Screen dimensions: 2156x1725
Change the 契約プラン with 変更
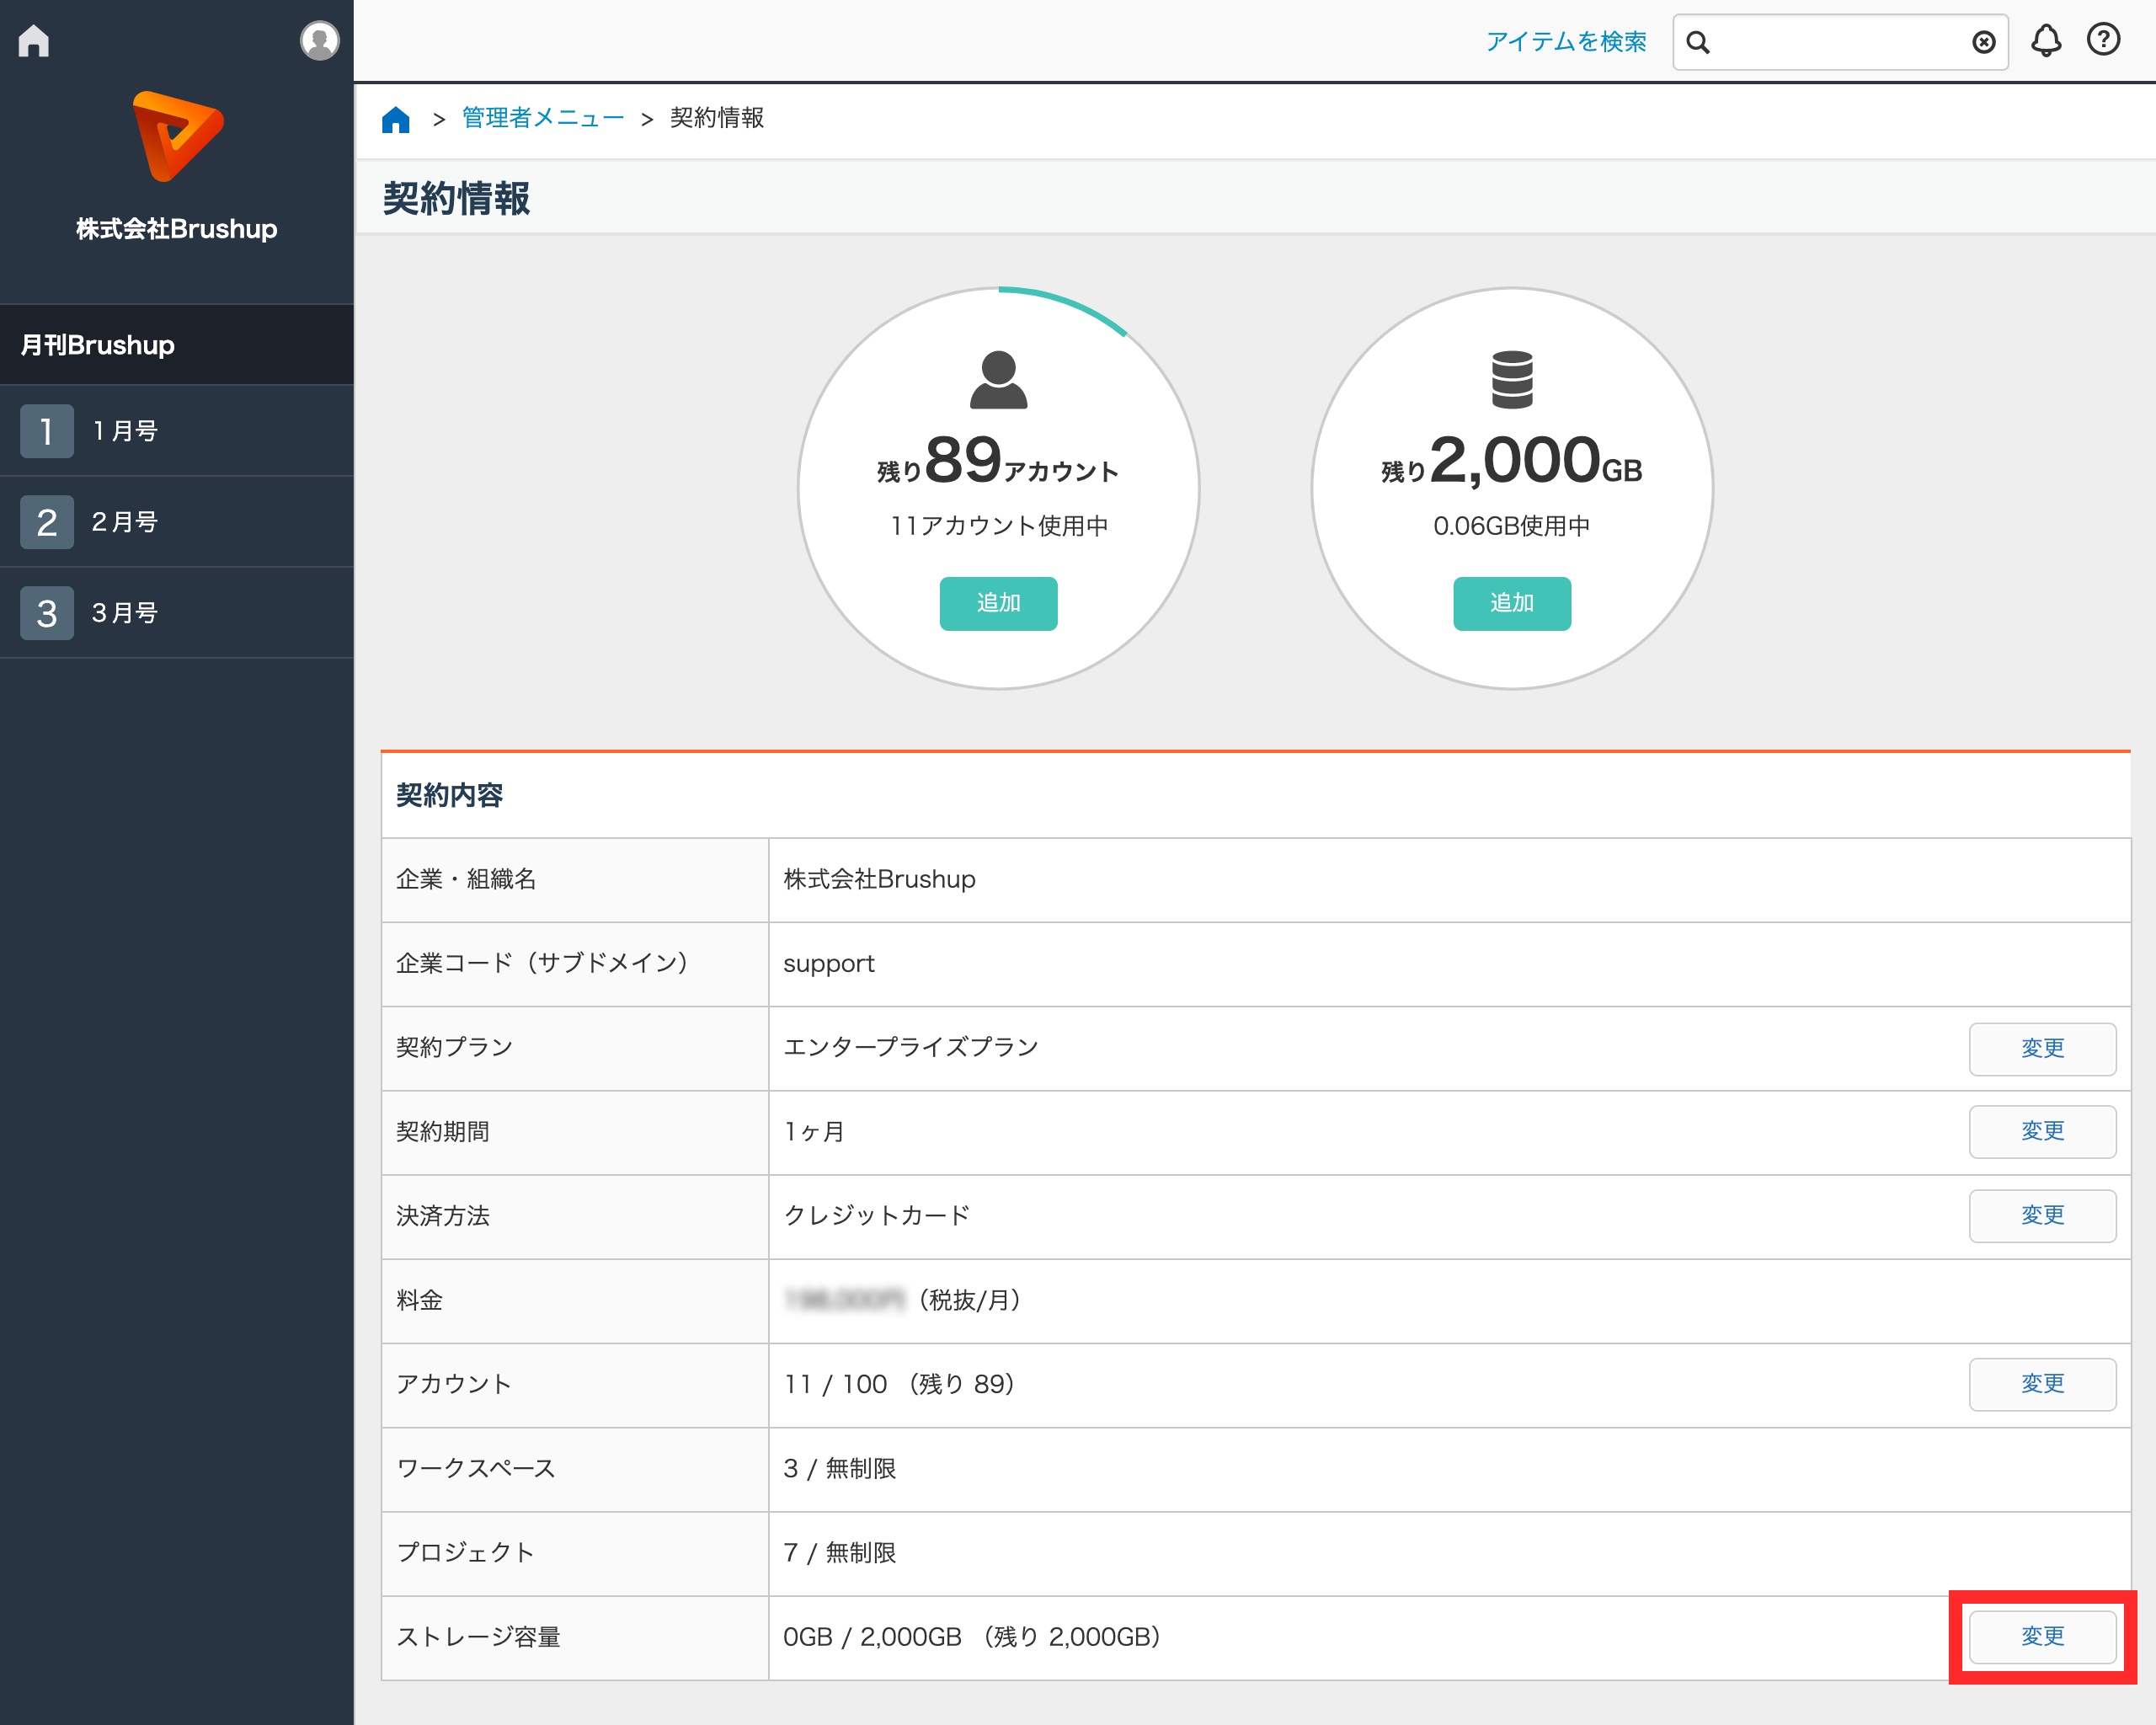click(x=2042, y=1048)
